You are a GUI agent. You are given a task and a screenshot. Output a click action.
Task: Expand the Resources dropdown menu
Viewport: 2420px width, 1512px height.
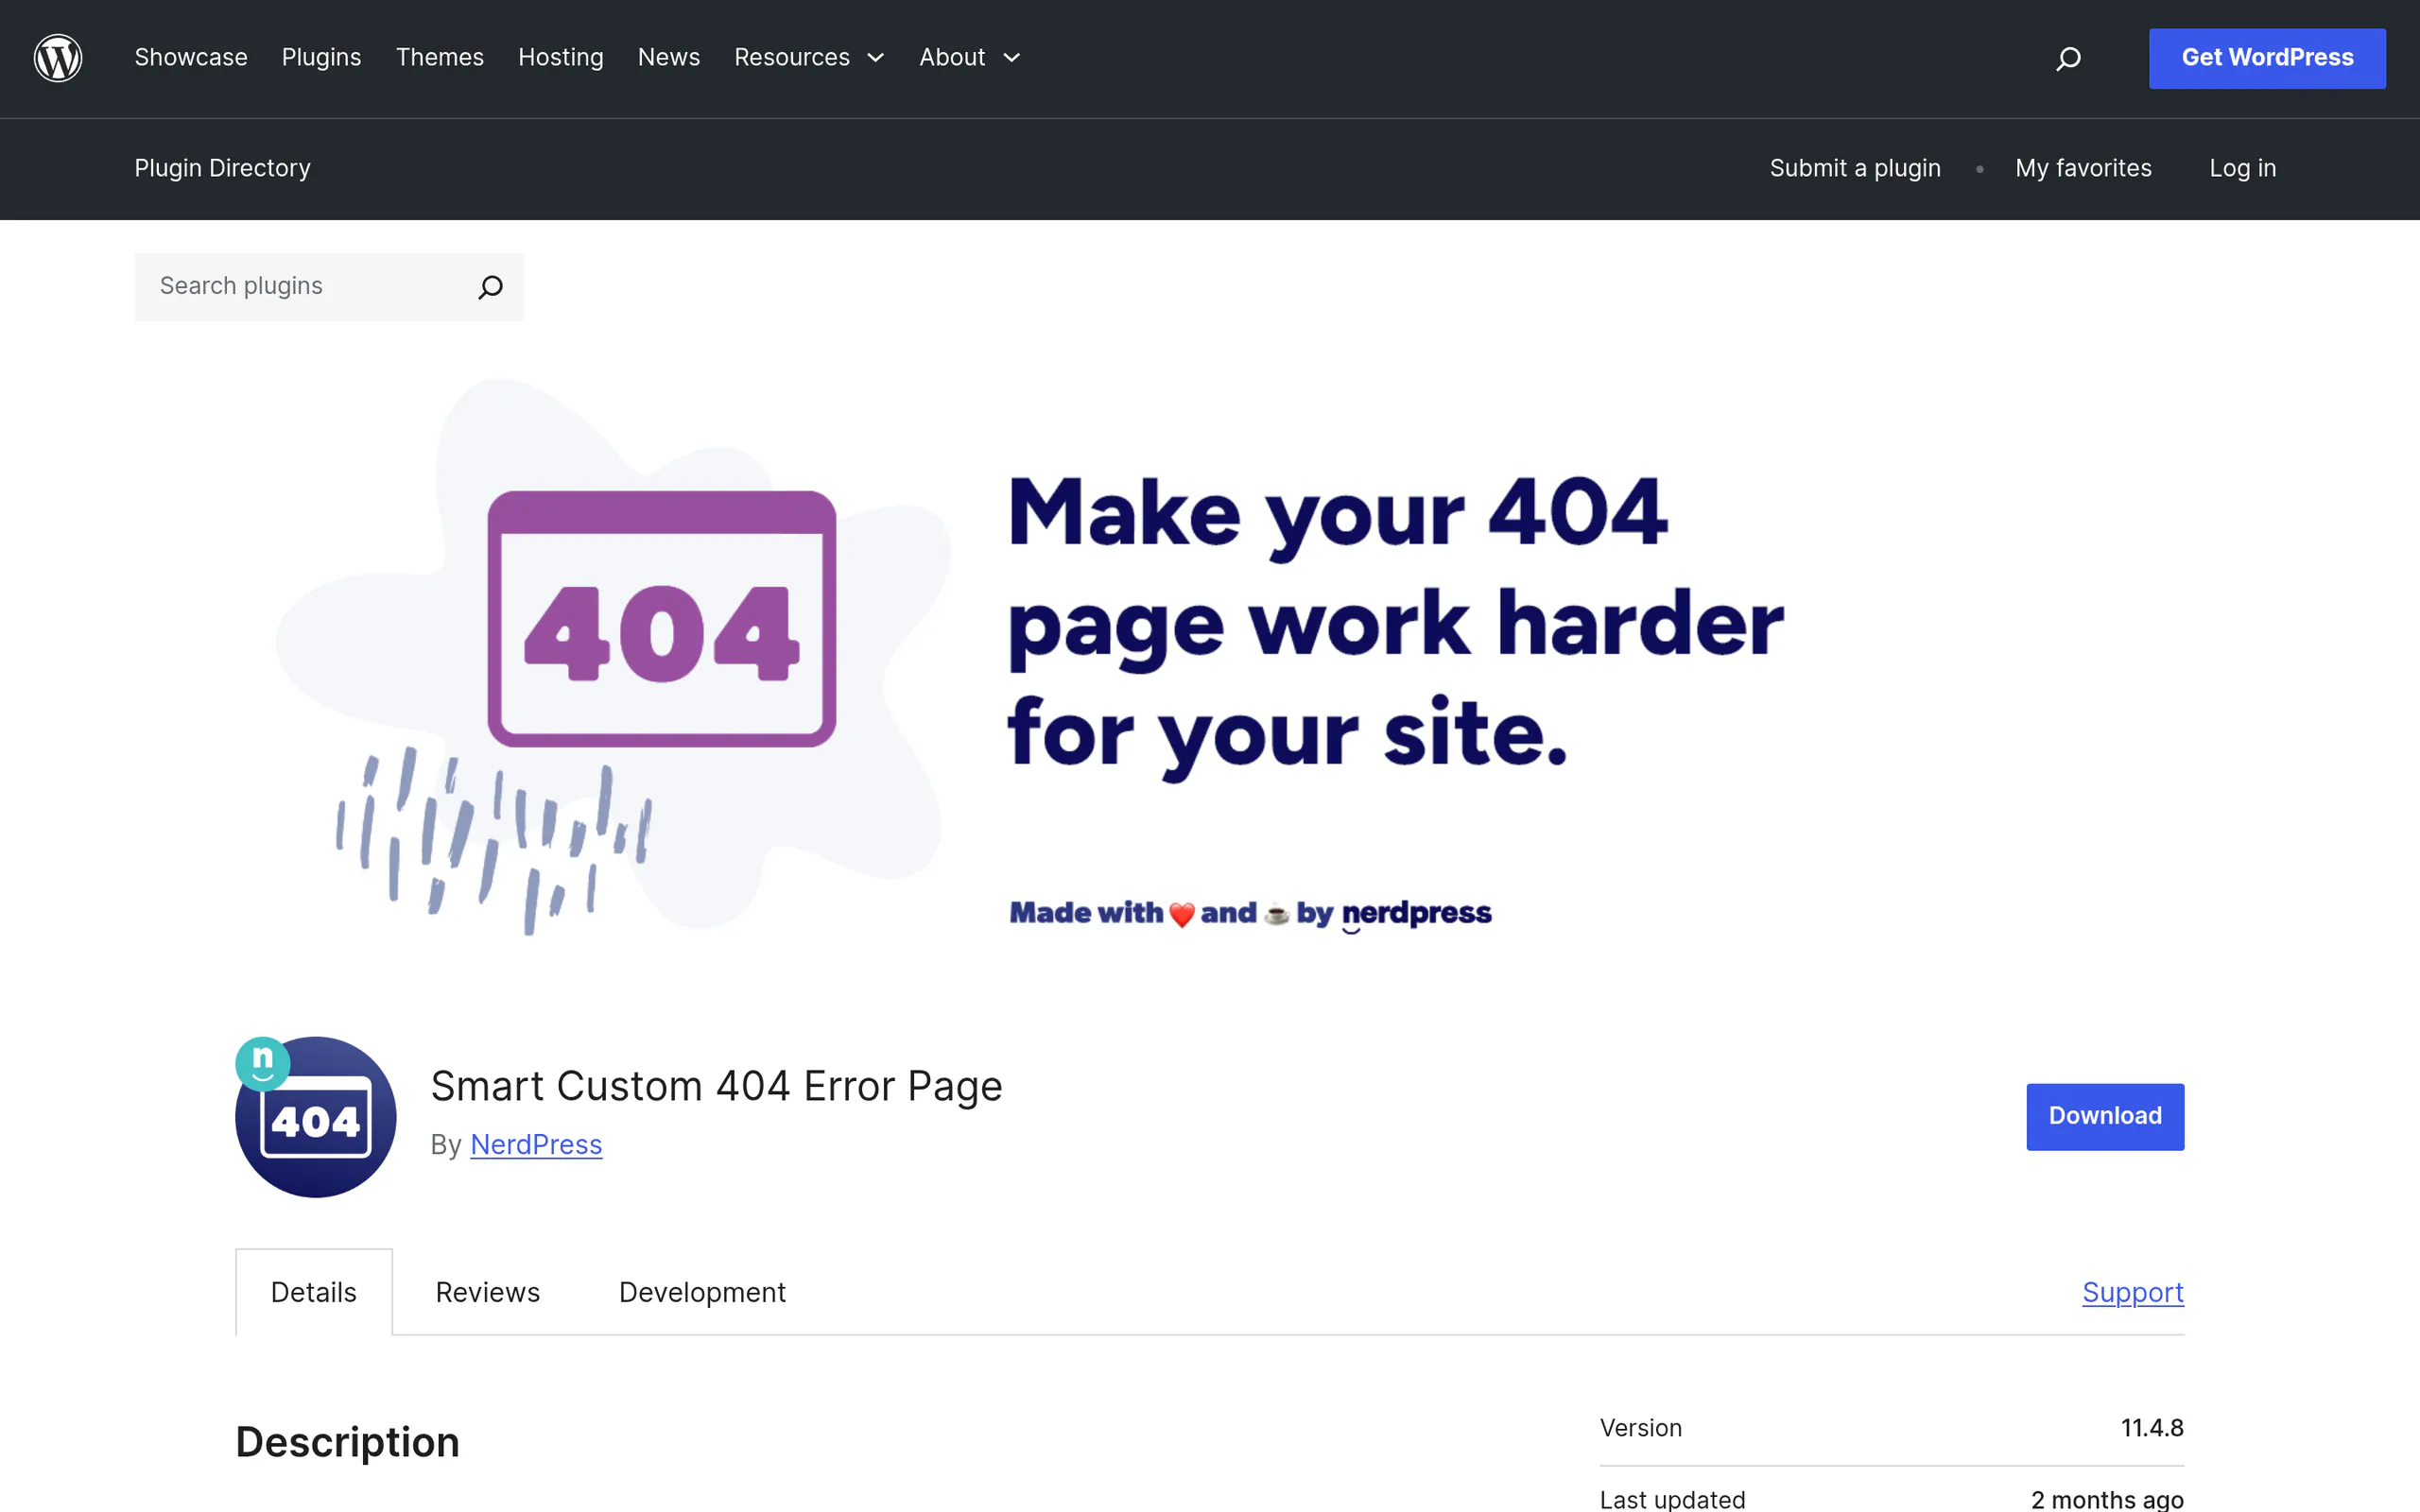coord(809,58)
